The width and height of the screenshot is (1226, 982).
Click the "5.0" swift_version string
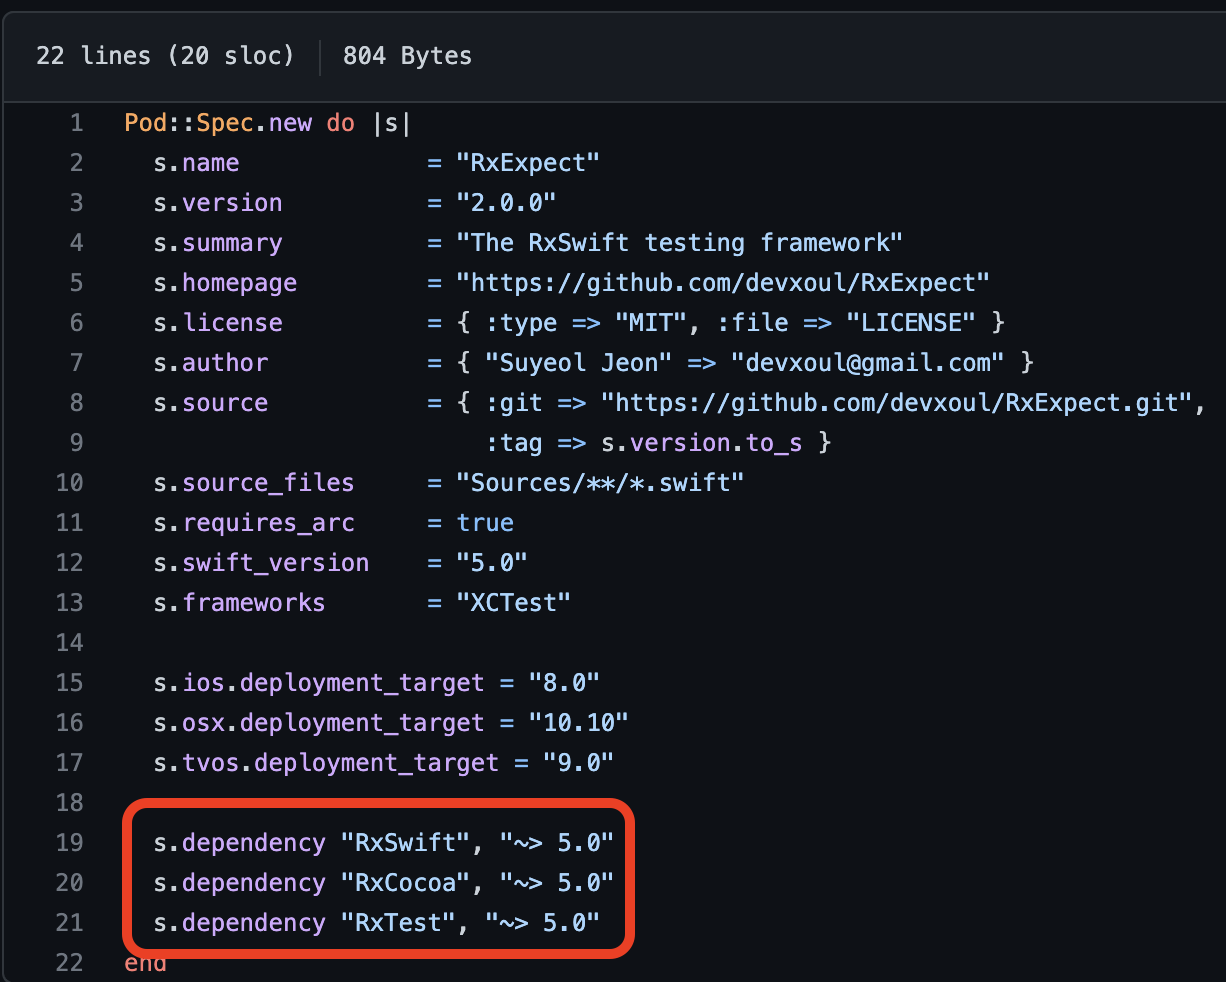(492, 563)
